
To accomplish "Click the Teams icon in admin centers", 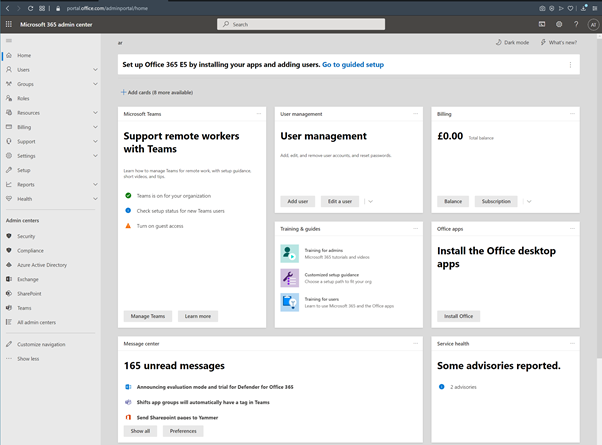I will pyautogui.click(x=9, y=308).
